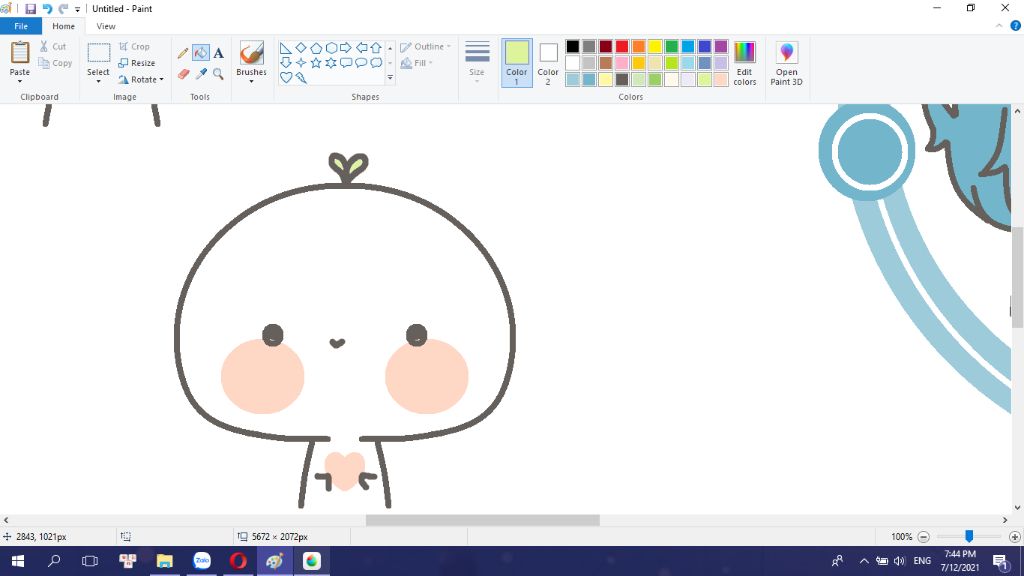1024x576 pixels.
Task: Undo the last action
Action: tap(47, 8)
